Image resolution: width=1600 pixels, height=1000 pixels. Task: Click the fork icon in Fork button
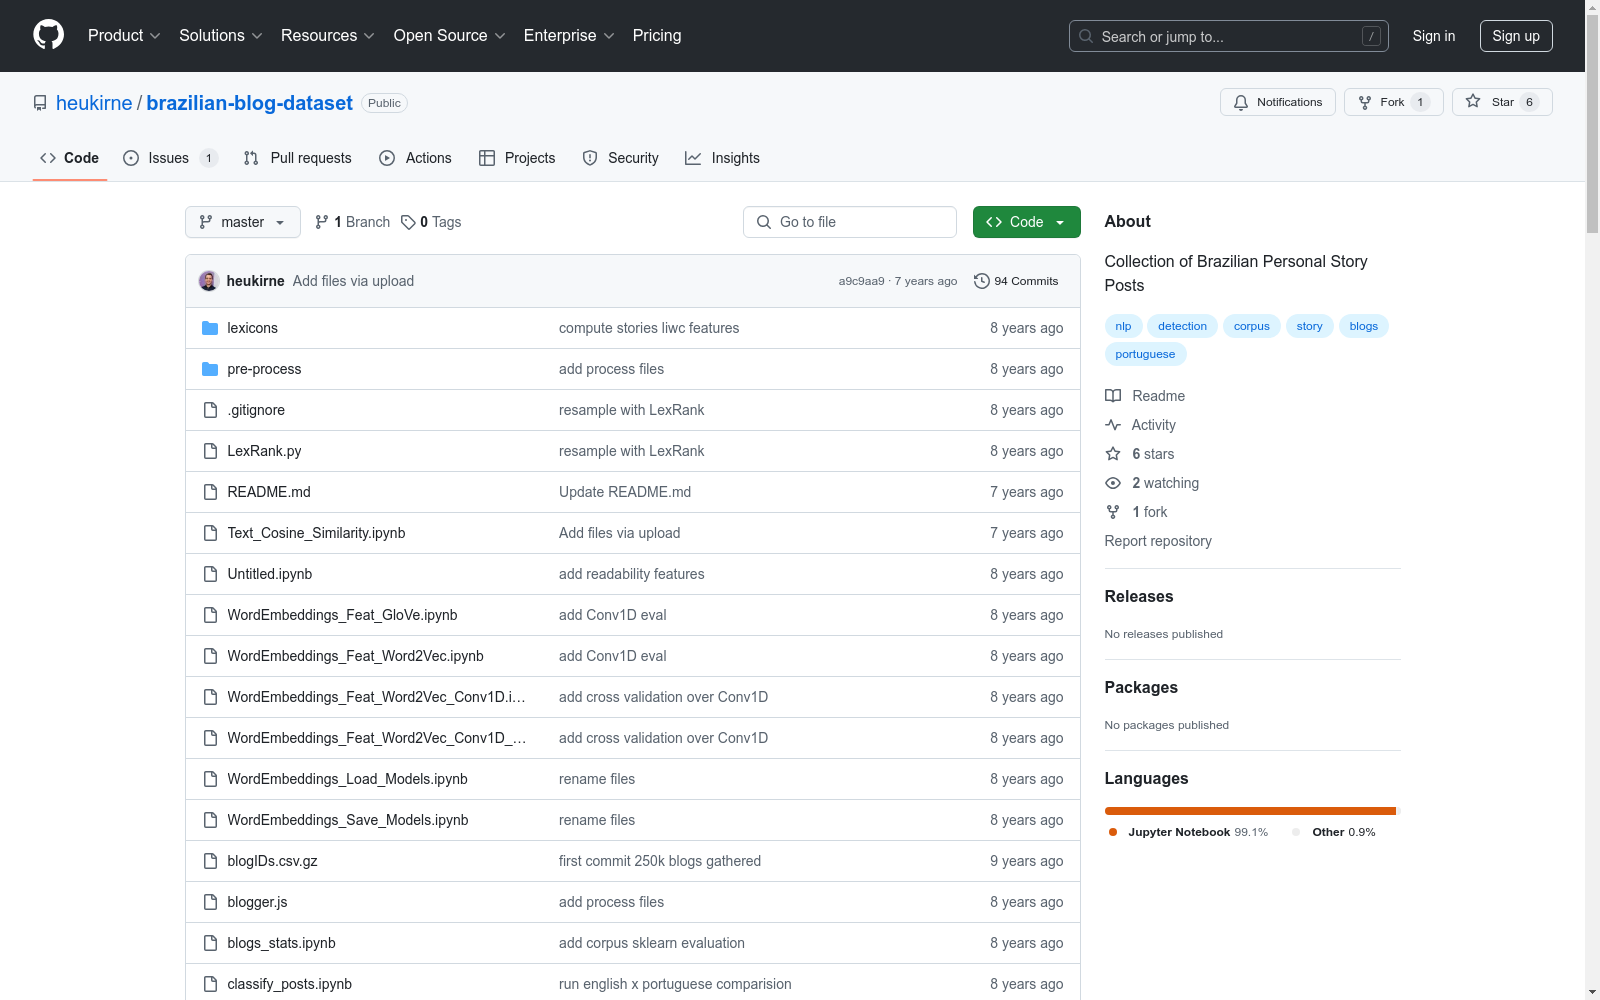[1365, 102]
